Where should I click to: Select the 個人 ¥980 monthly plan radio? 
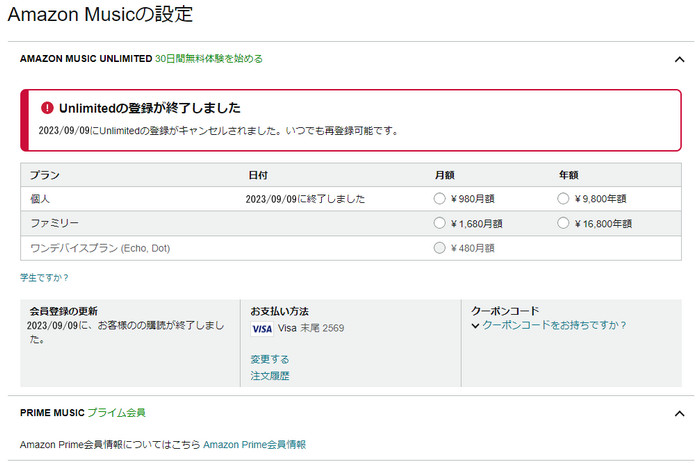[x=439, y=198]
